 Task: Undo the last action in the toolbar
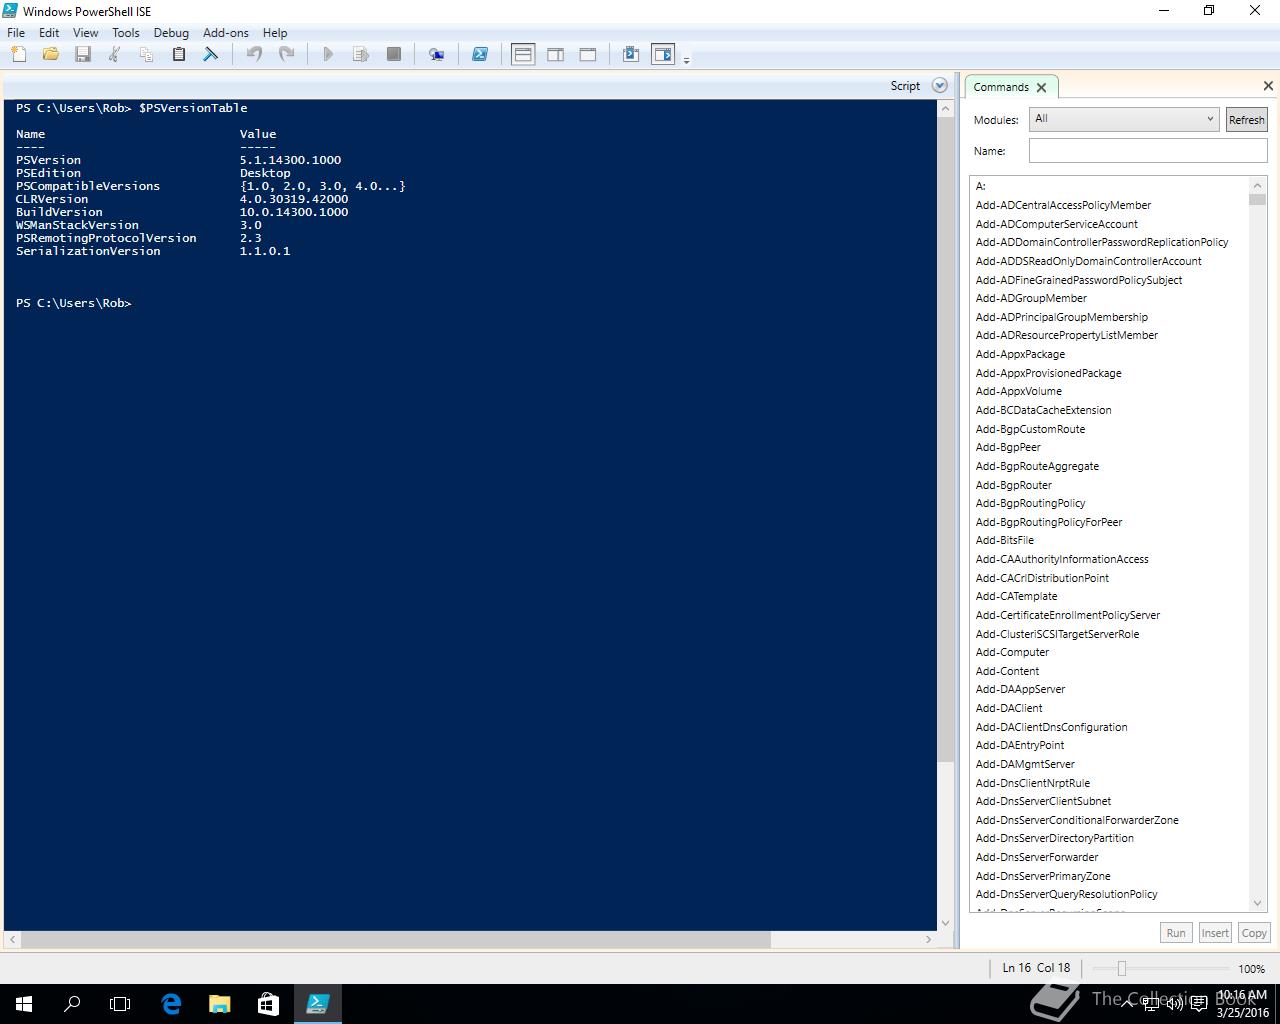(254, 54)
